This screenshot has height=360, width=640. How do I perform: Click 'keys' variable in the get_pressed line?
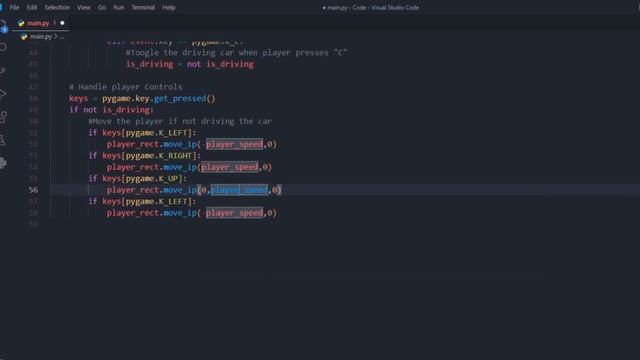coord(78,98)
